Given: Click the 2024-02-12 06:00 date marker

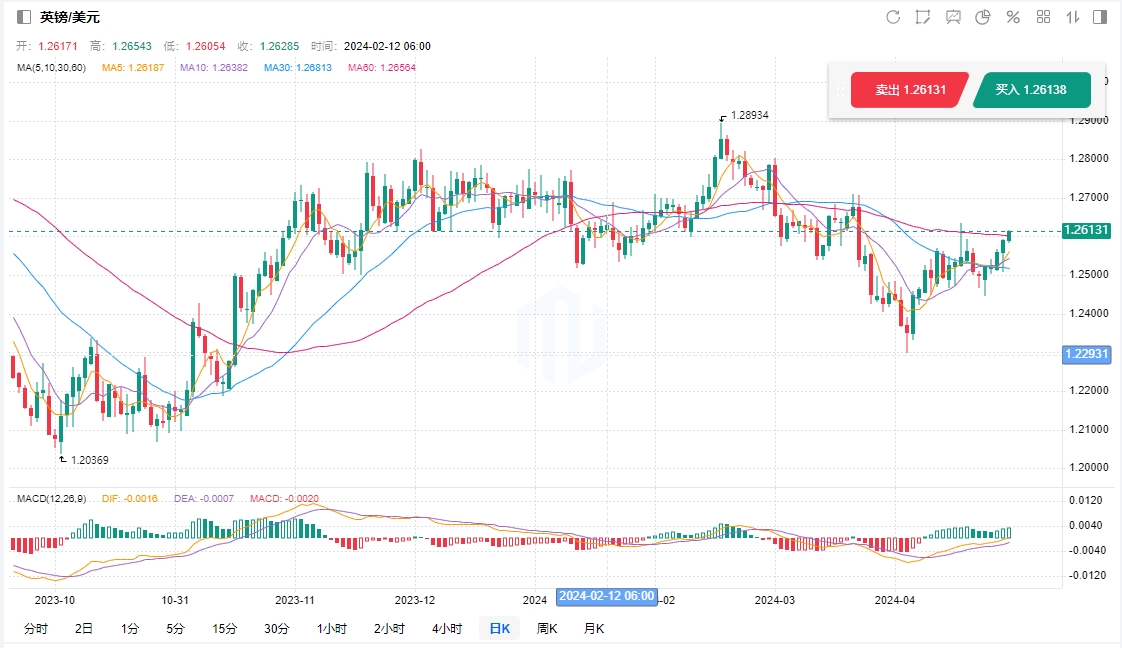Looking at the screenshot, I should click(x=606, y=597).
